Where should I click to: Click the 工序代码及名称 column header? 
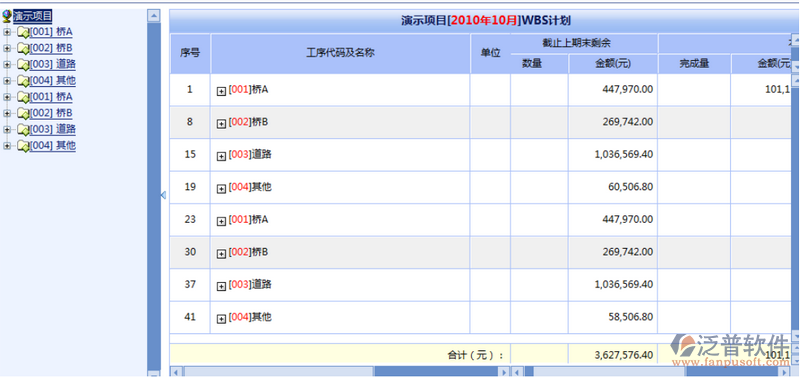340,53
